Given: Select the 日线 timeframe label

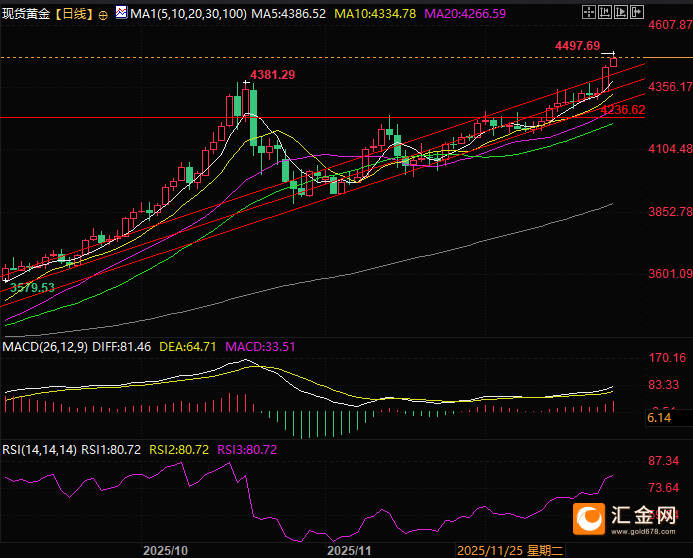Looking at the screenshot, I should pos(74,14).
